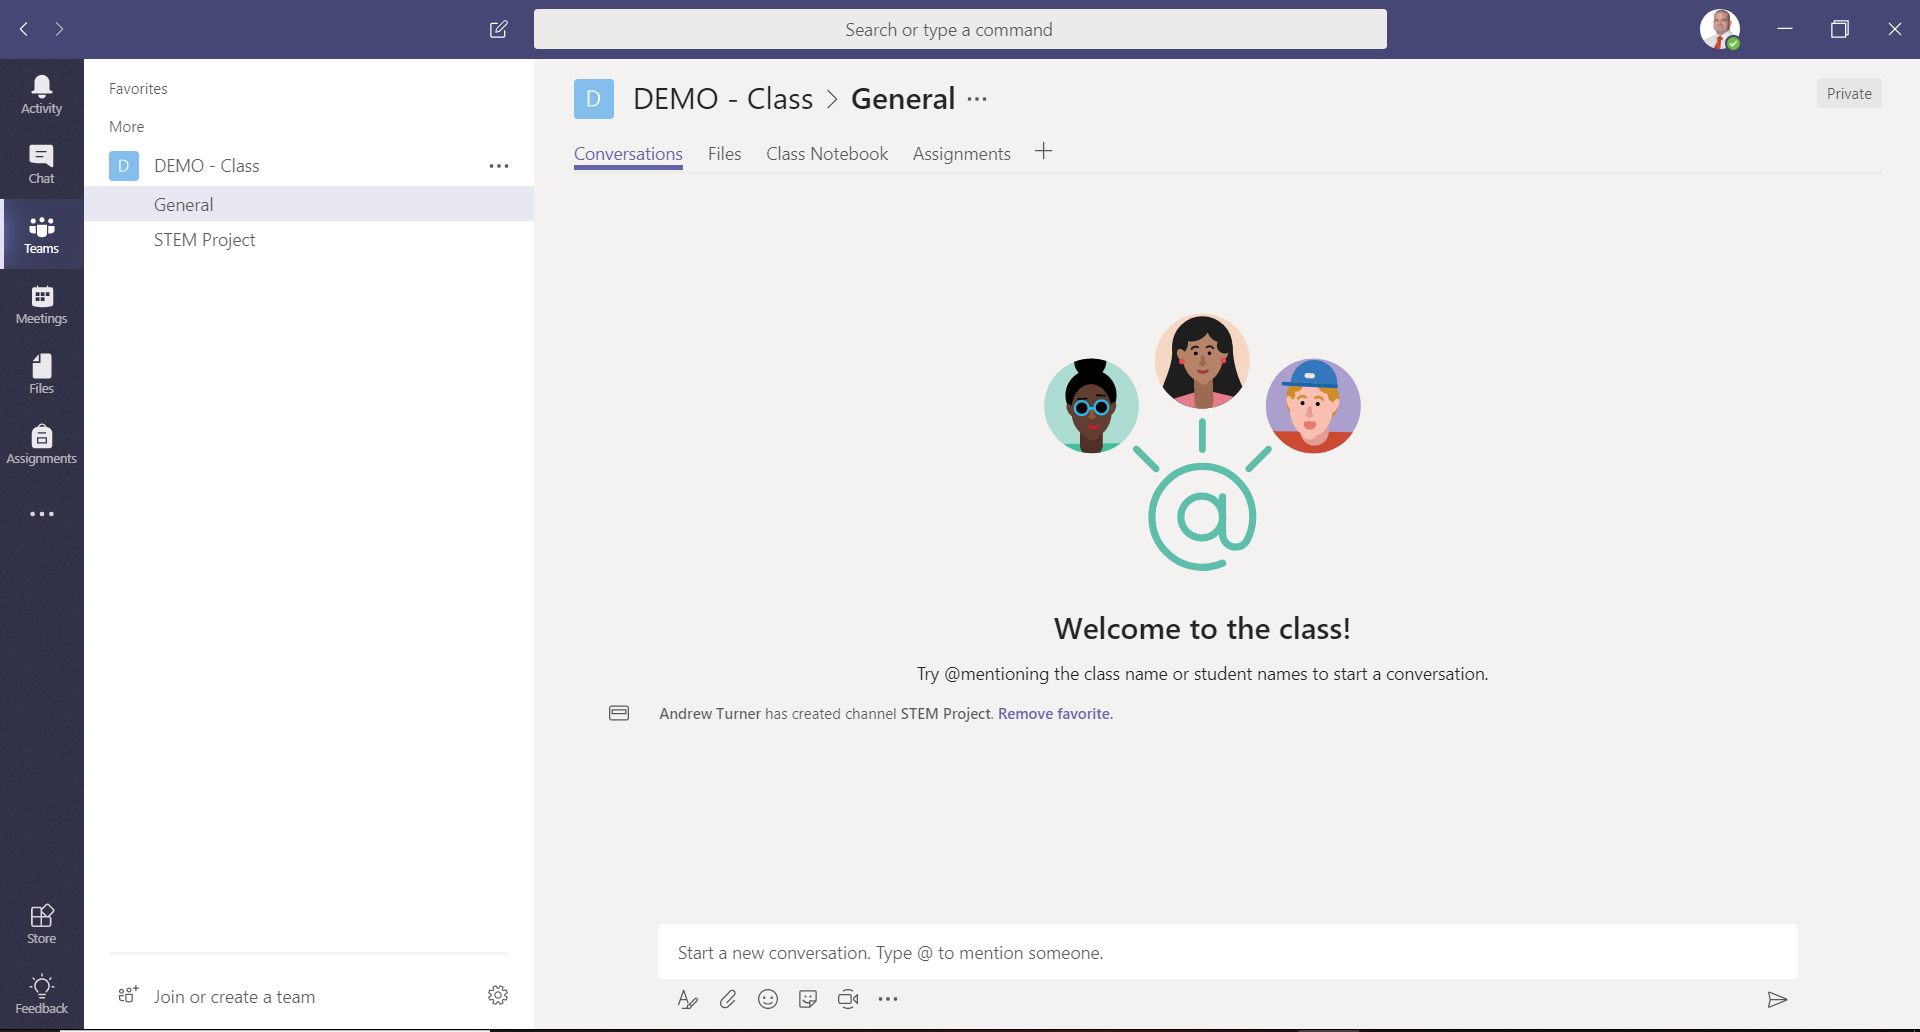The height and width of the screenshot is (1032, 1920).
Task: Click the Remove favorite link
Action: (x=1055, y=714)
